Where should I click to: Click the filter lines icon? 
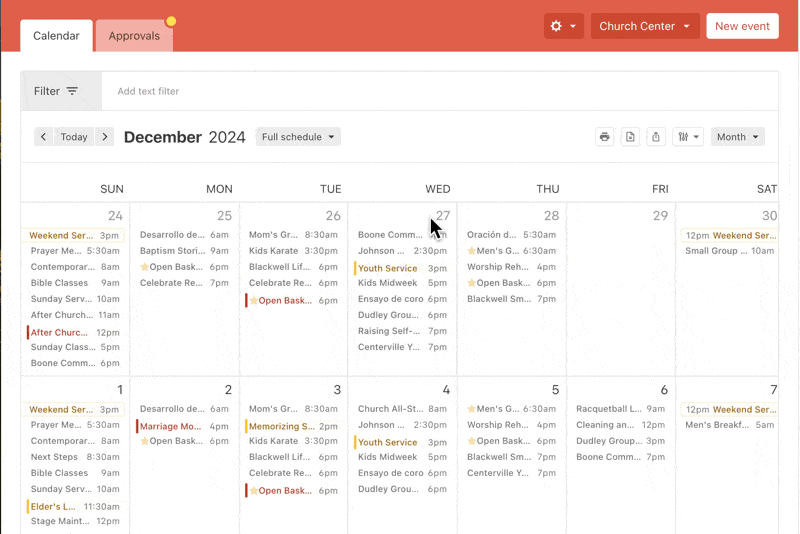(x=72, y=91)
